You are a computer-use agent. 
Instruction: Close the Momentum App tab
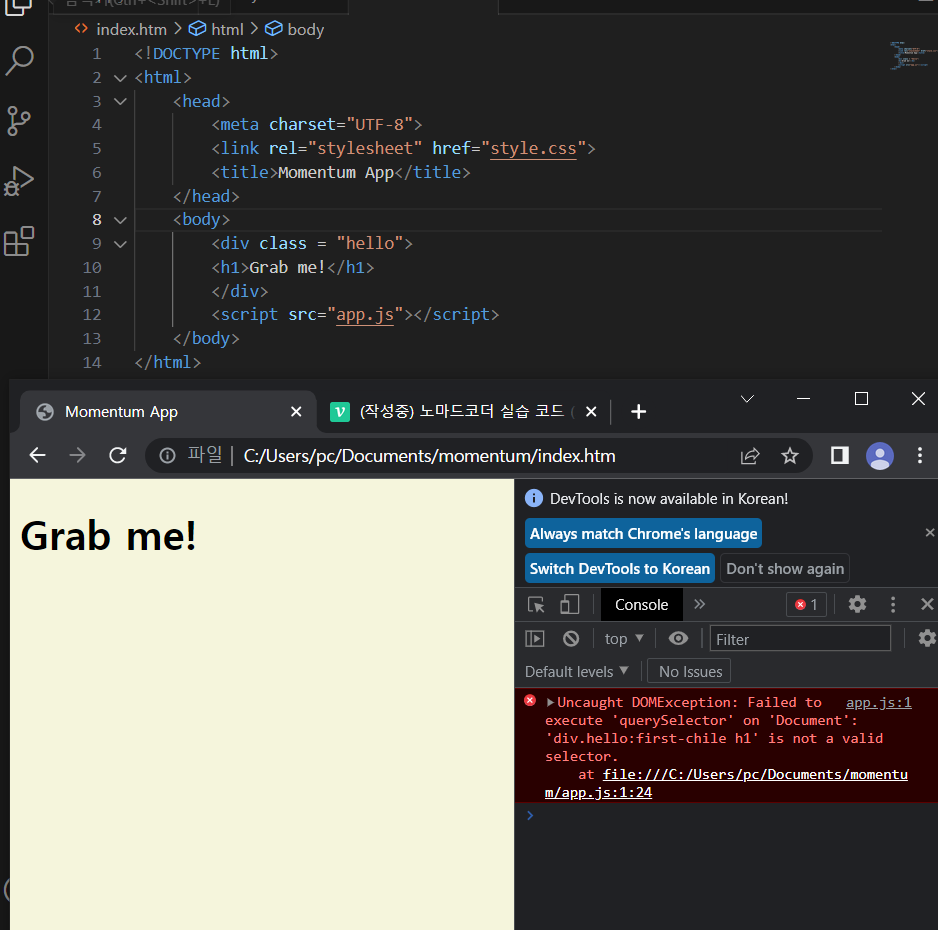click(296, 411)
